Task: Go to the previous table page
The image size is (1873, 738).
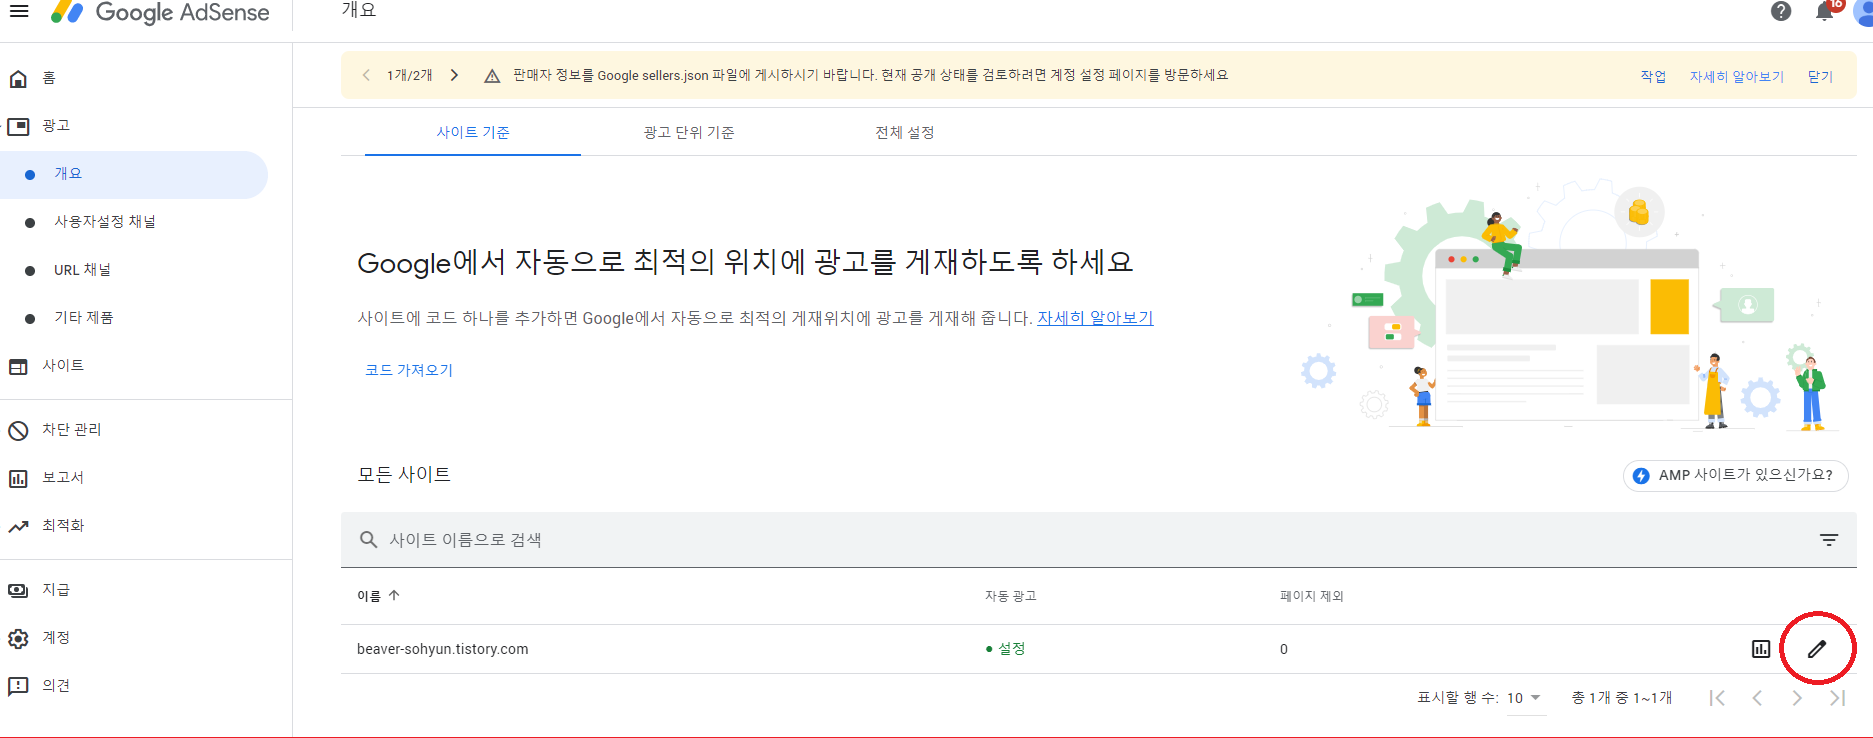Action: click(x=1757, y=698)
